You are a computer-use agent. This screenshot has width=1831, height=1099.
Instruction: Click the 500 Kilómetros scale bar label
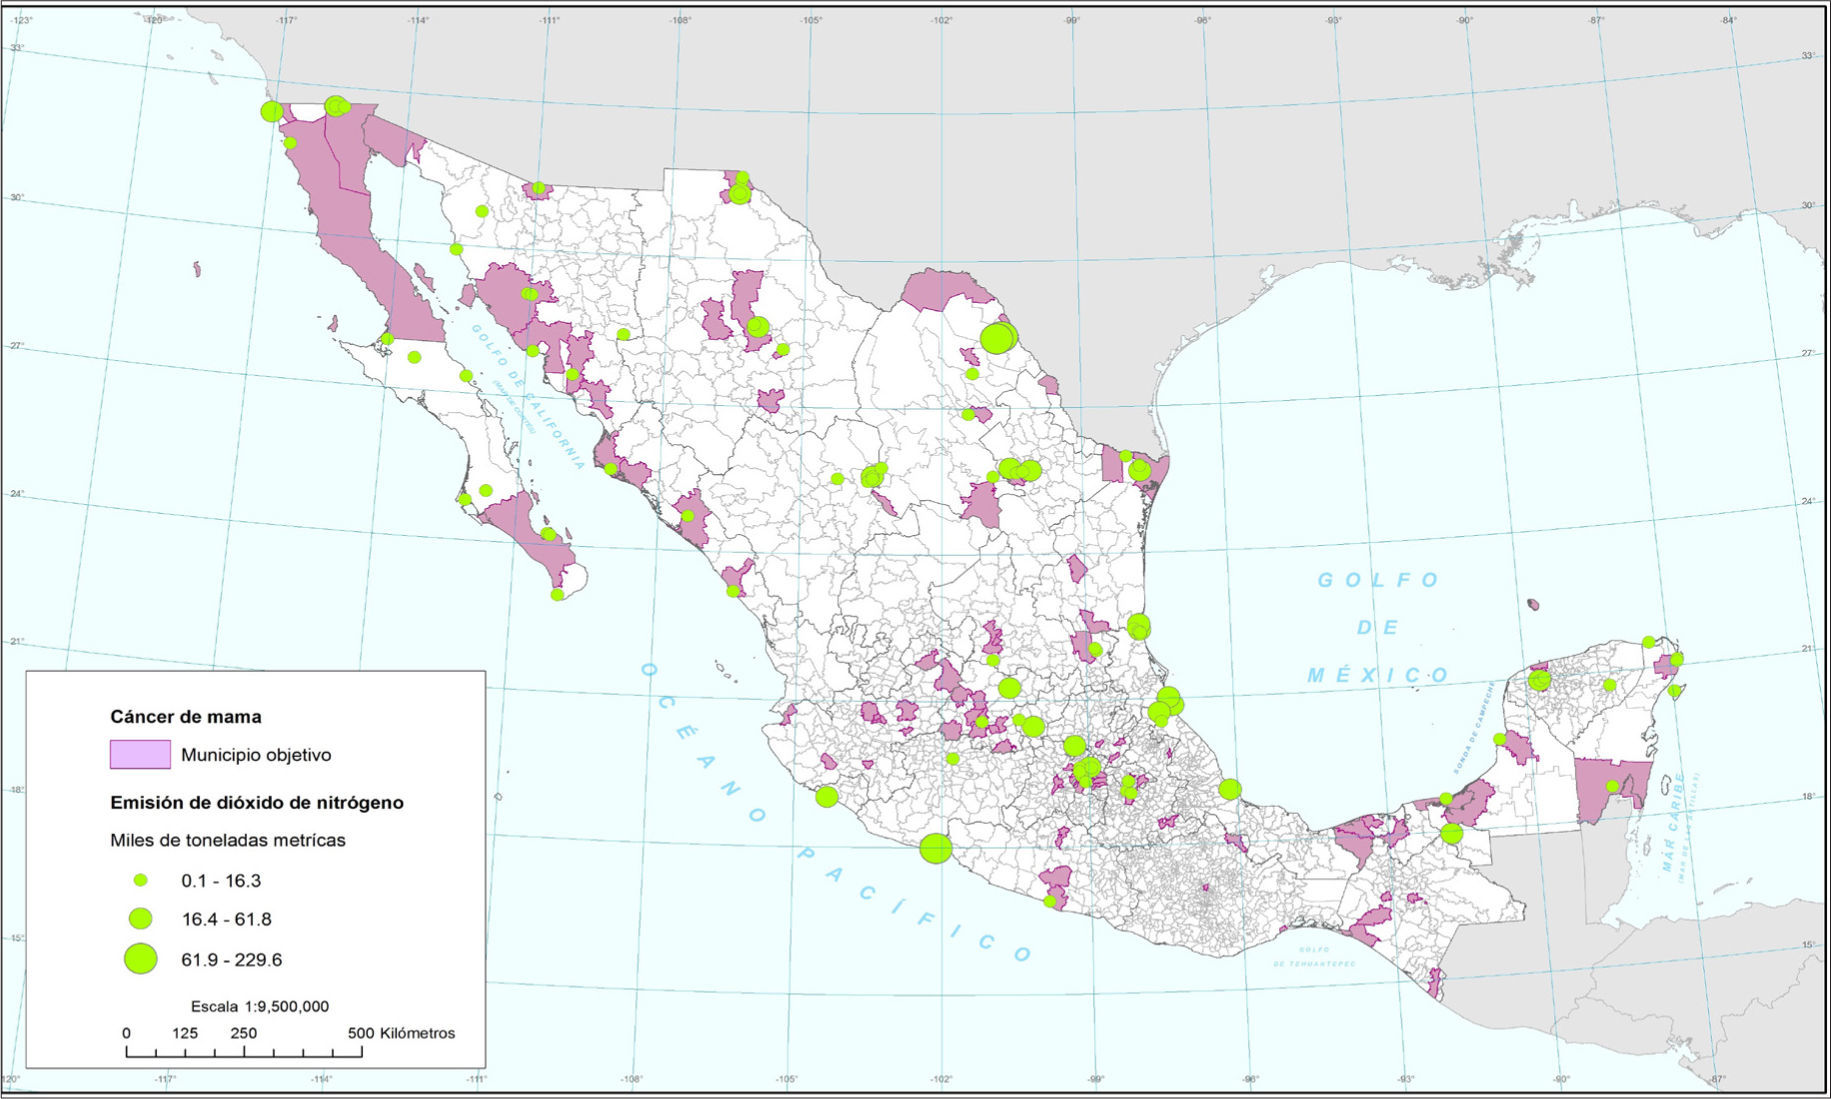click(401, 1034)
